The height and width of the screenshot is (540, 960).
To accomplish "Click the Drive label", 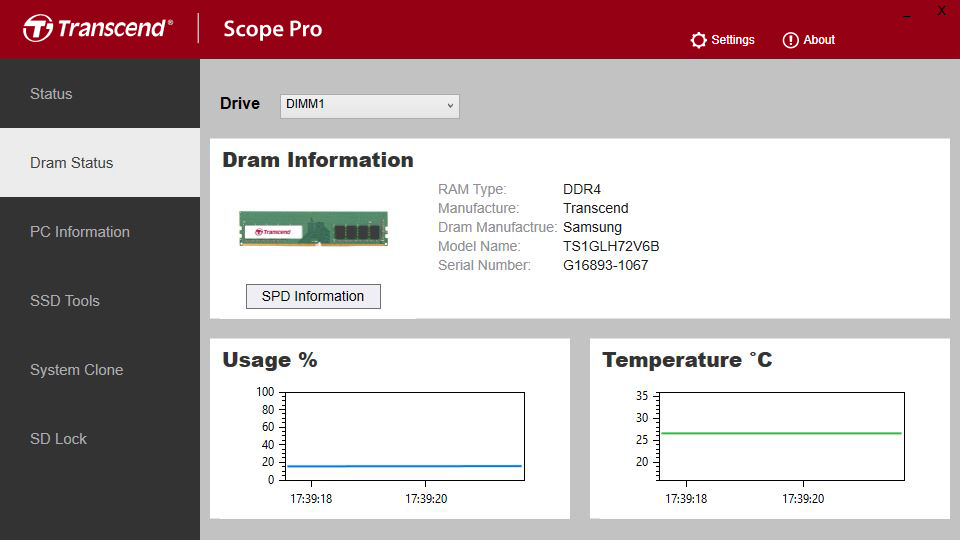I will [240, 103].
